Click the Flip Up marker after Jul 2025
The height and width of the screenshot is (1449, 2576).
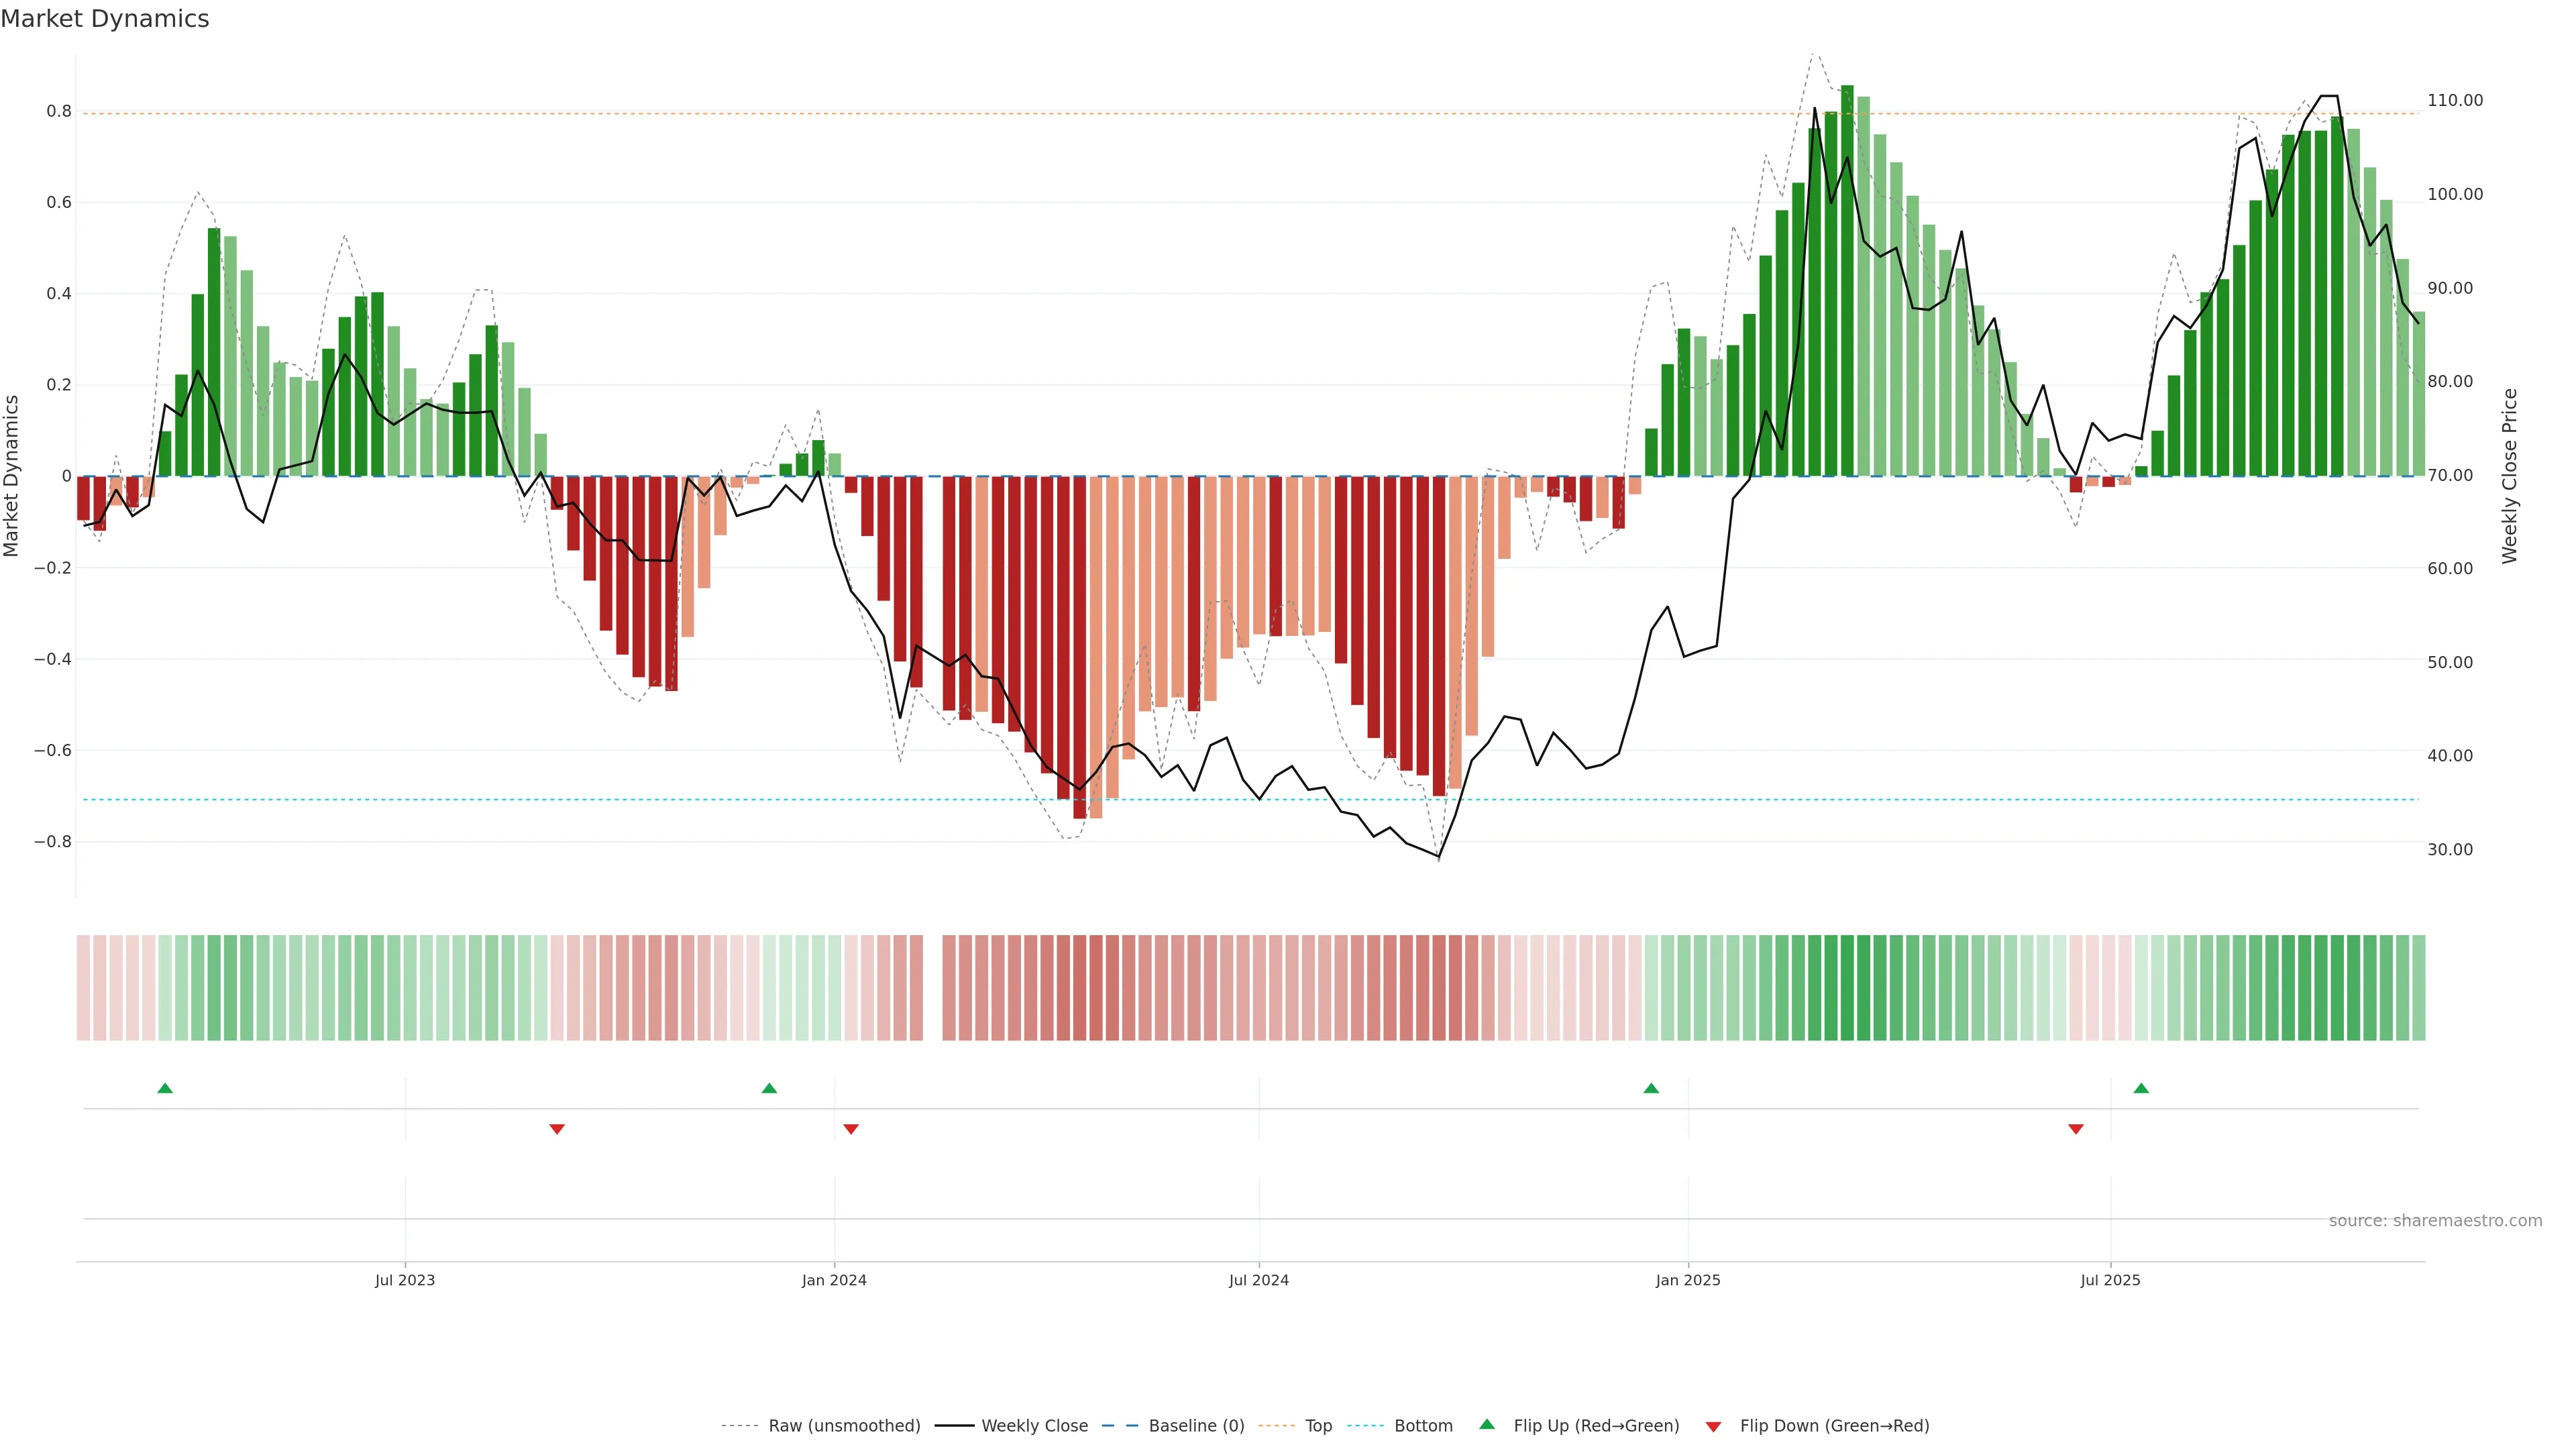pos(2141,1088)
